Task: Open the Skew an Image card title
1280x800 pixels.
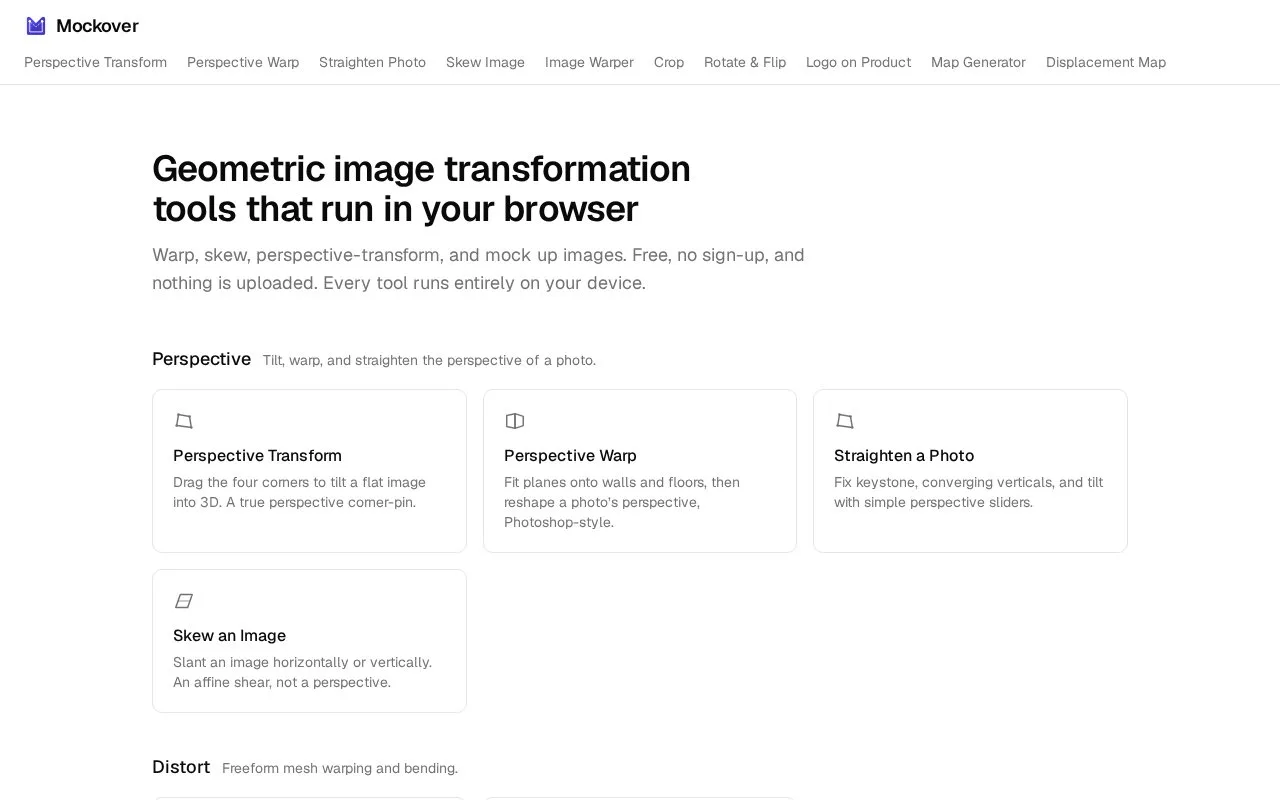Action: 229,636
